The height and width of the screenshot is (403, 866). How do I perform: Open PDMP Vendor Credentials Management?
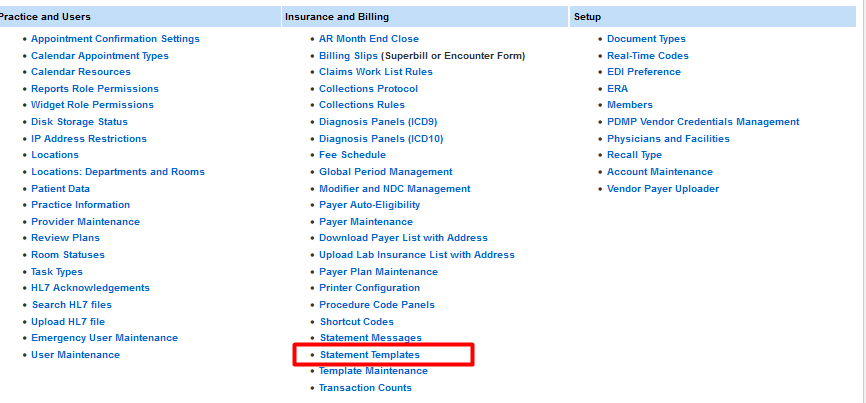click(x=703, y=122)
